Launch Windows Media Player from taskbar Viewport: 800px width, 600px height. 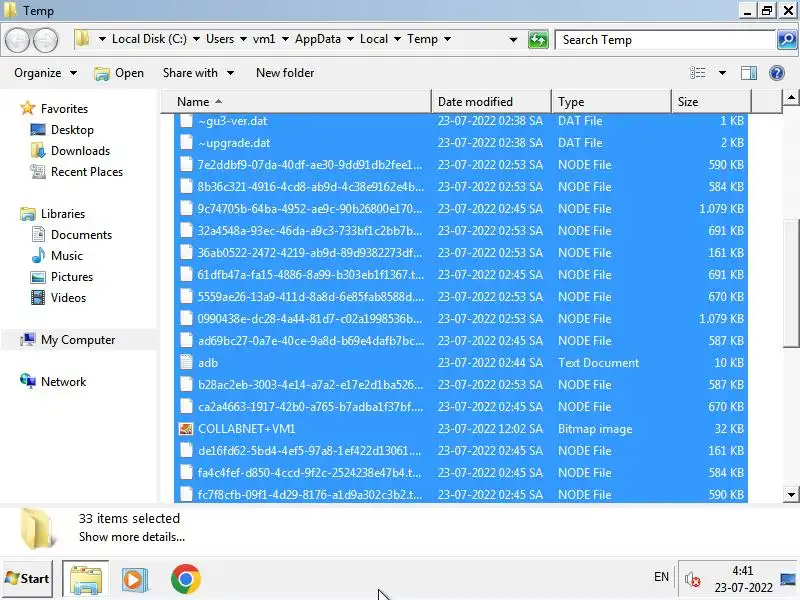pyautogui.click(x=135, y=579)
